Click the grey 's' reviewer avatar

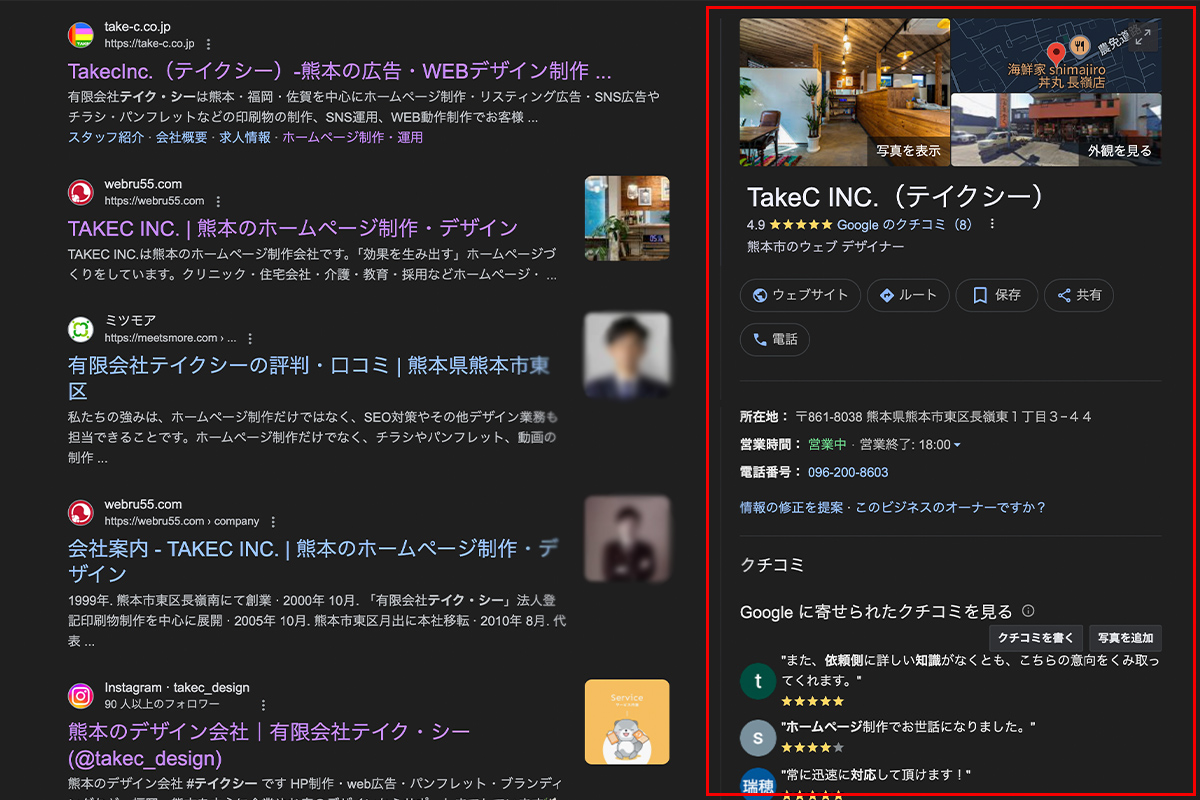pyautogui.click(x=758, y=737)
